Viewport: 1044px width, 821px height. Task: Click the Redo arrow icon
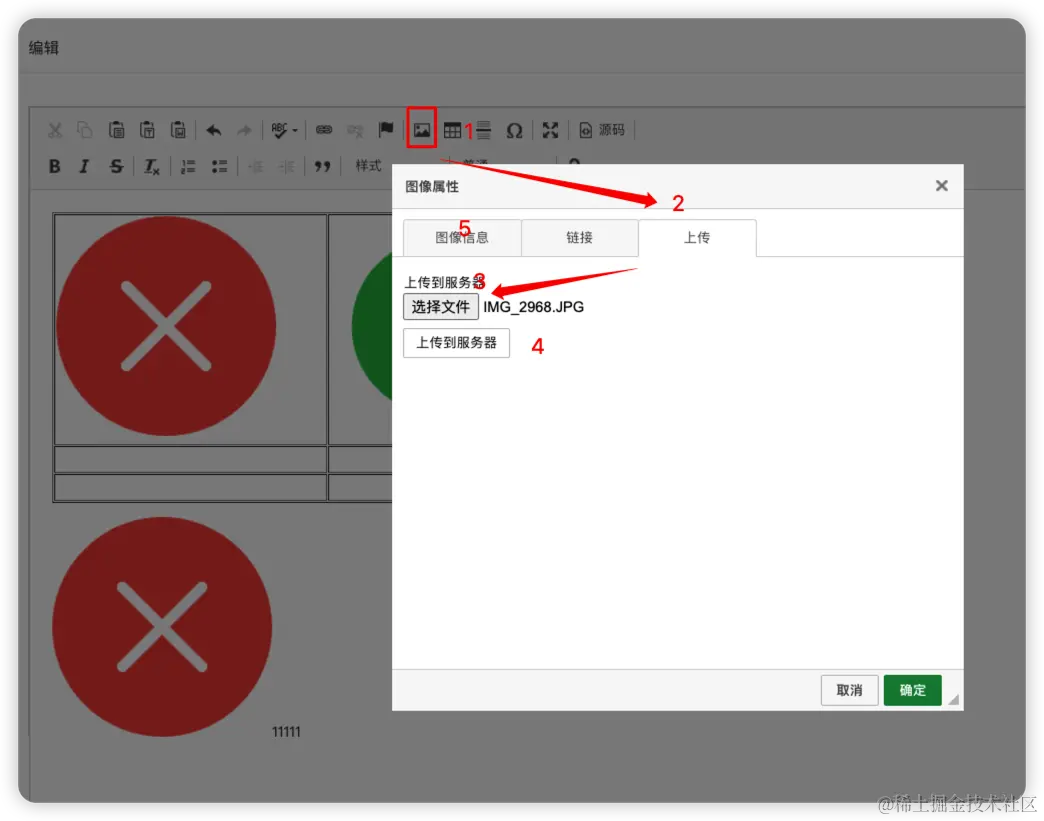coord(244,130)
